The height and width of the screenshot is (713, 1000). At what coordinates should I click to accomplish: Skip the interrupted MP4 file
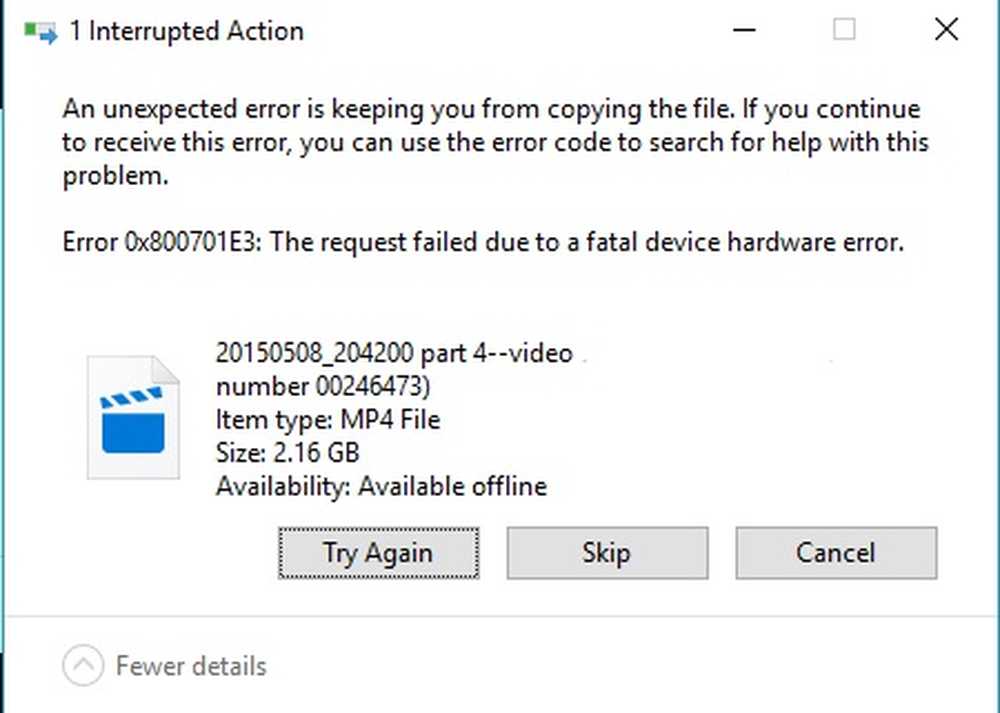607,553
